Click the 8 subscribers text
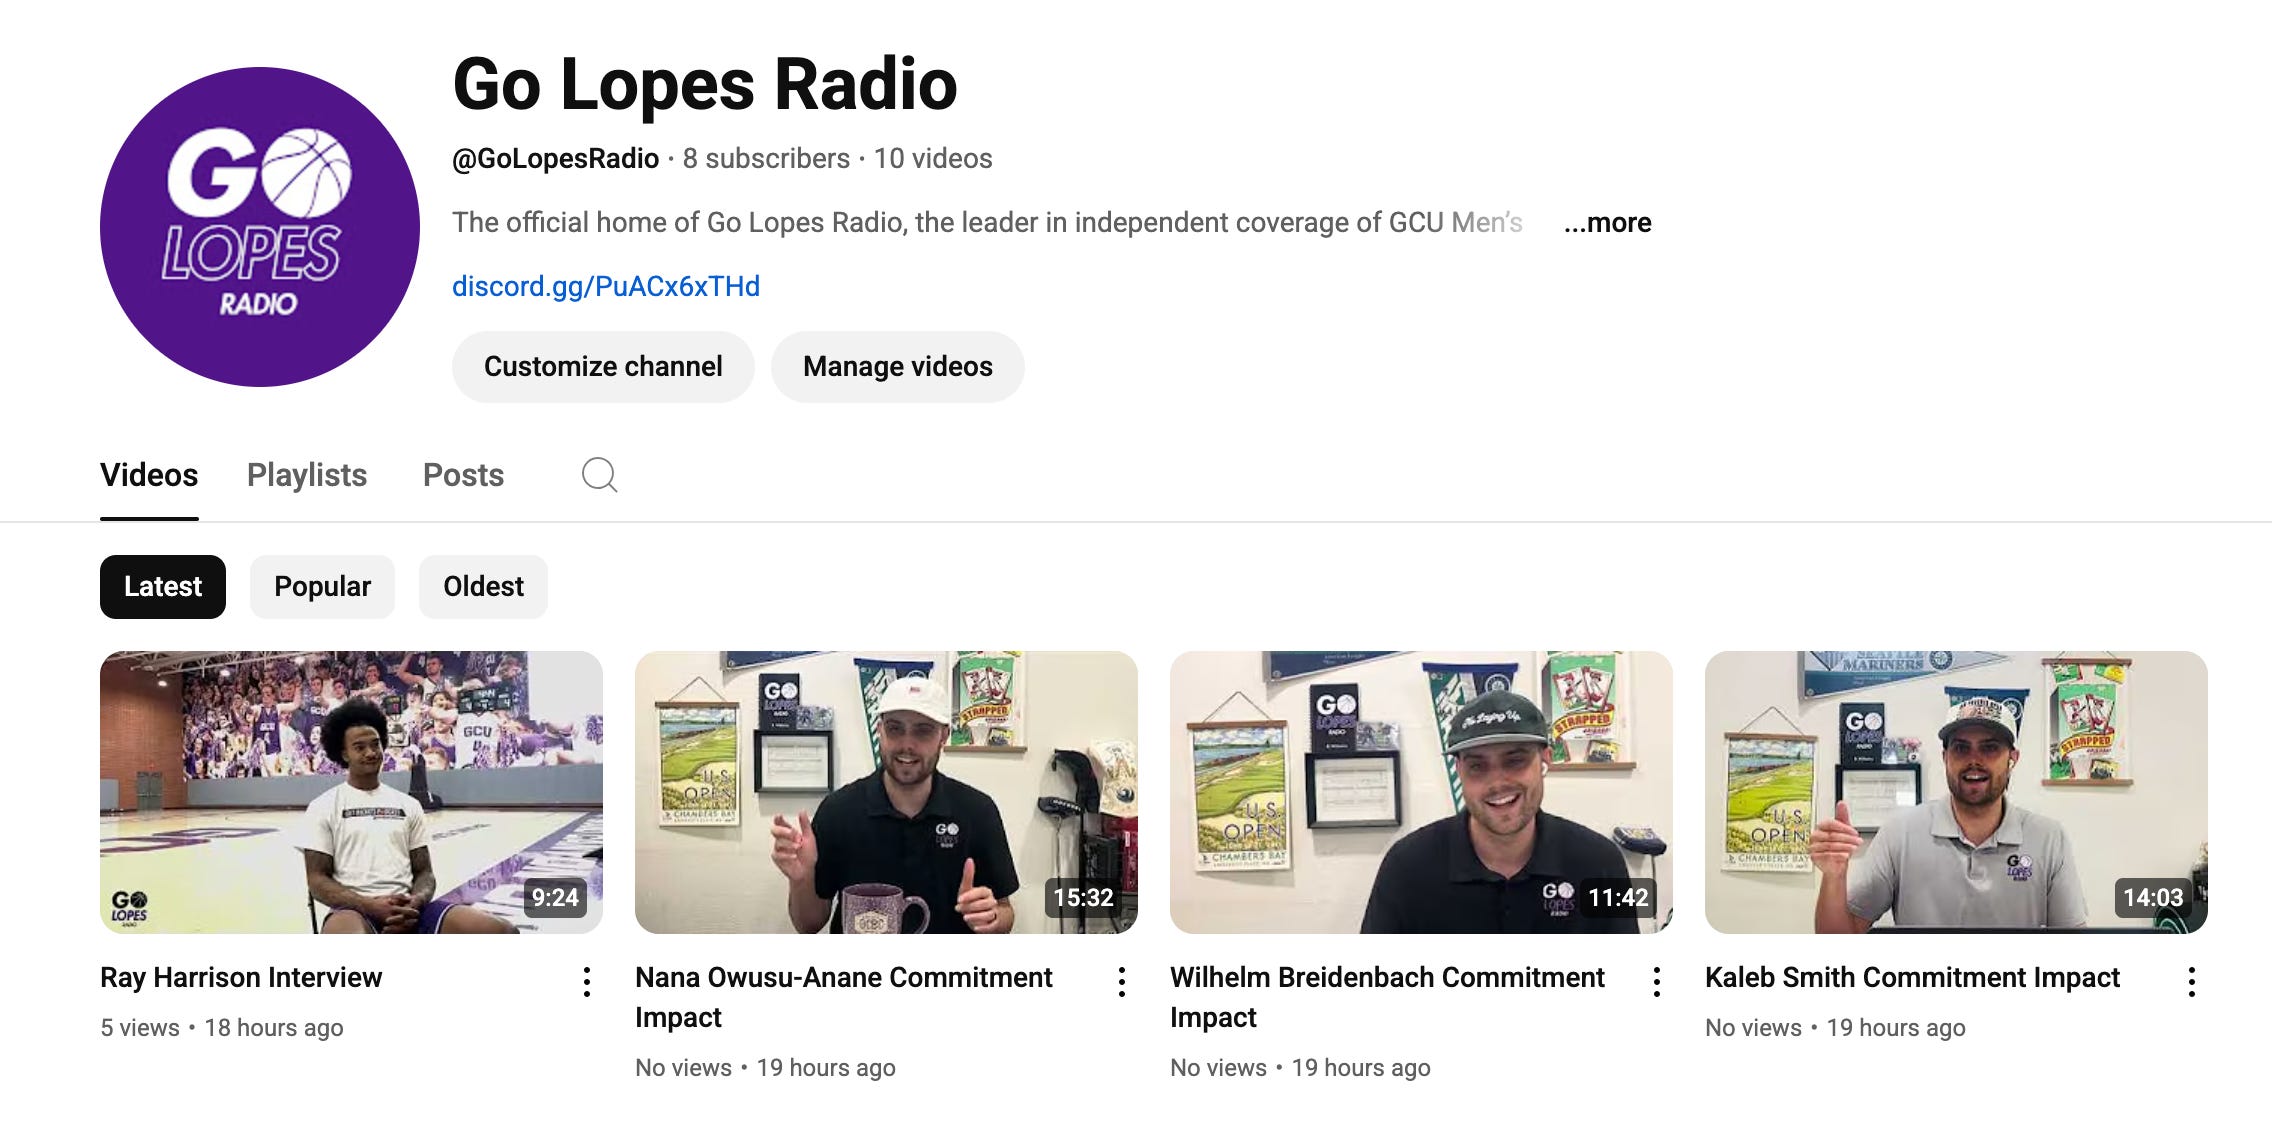Image resolution: width=2272 pixels, height=1137 pixels. (x=766, y=159)
